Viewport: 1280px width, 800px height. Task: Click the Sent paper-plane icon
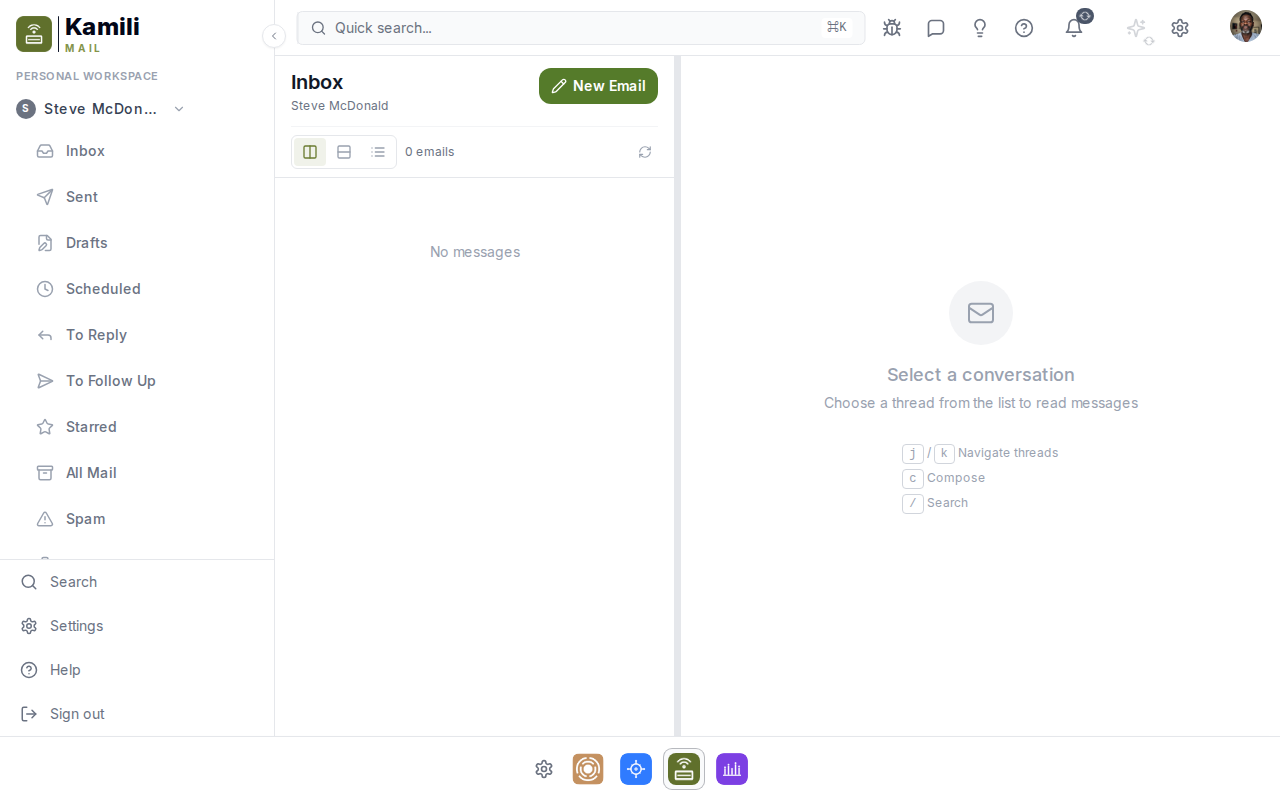[45, 197]
